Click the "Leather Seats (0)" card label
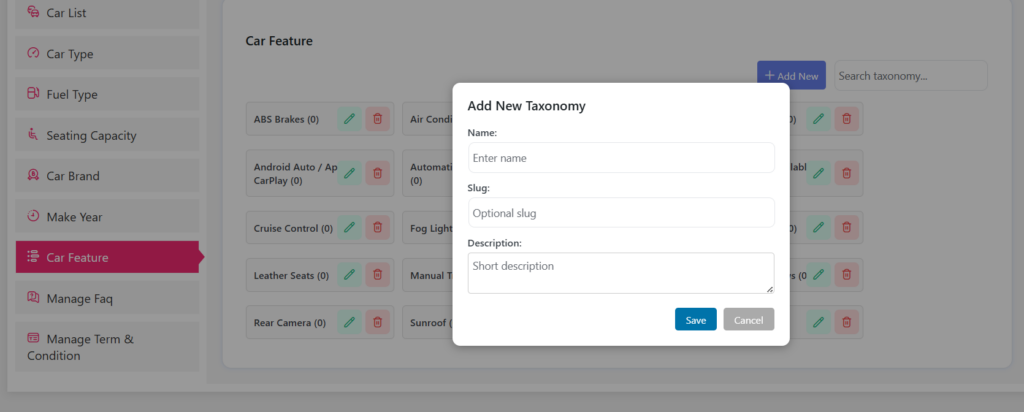Screen dimensions: 1024x412 coord(291,276)
